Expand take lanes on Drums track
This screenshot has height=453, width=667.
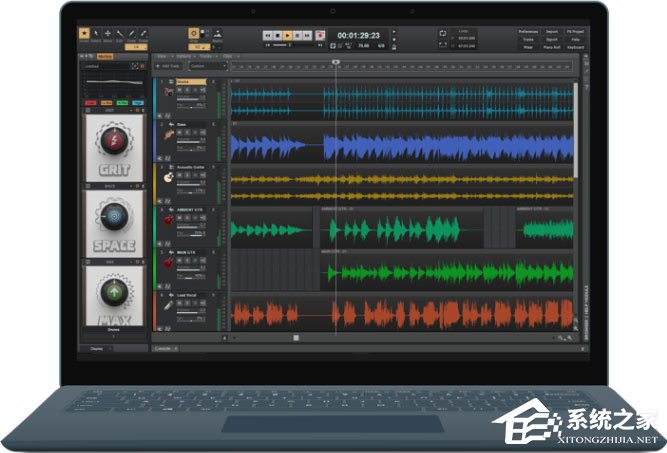pos(160,116)
